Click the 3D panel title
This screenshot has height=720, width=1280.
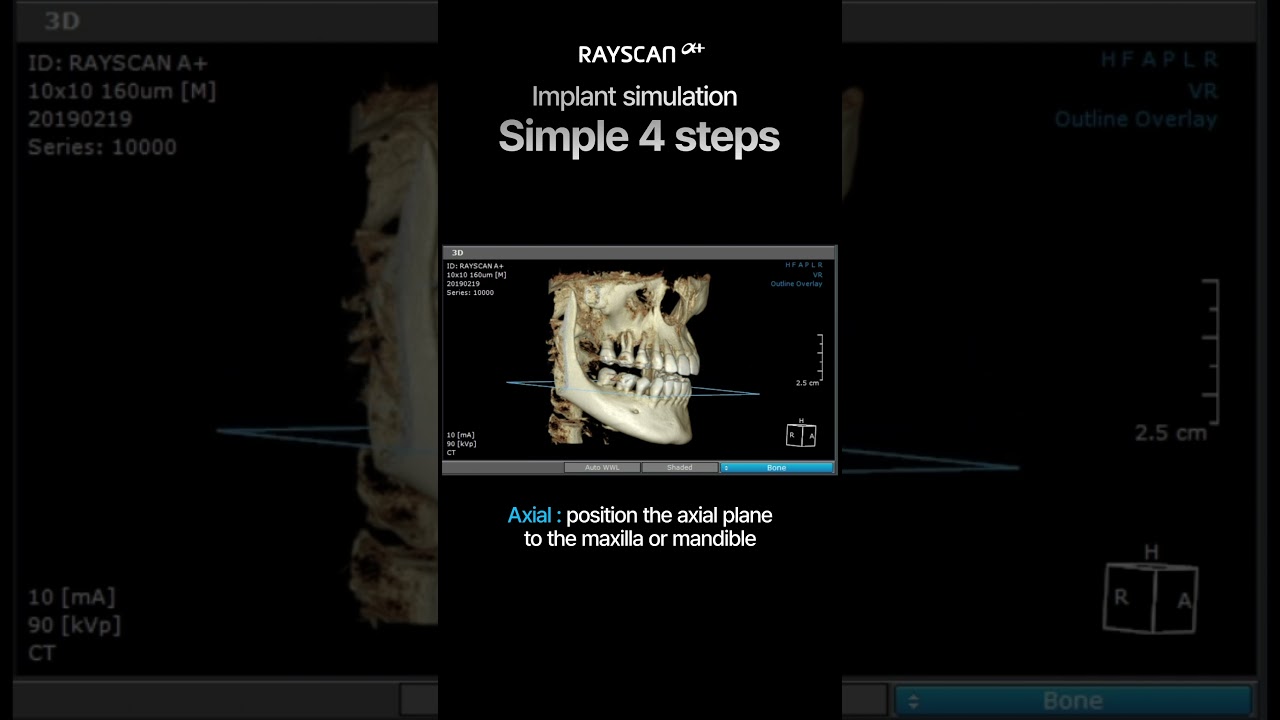pyautogui.click(x=457, y=253)
